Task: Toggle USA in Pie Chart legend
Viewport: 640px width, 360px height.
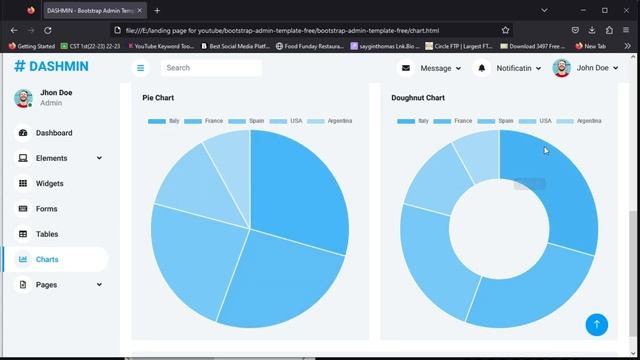Action: click(x=286, y=121)
